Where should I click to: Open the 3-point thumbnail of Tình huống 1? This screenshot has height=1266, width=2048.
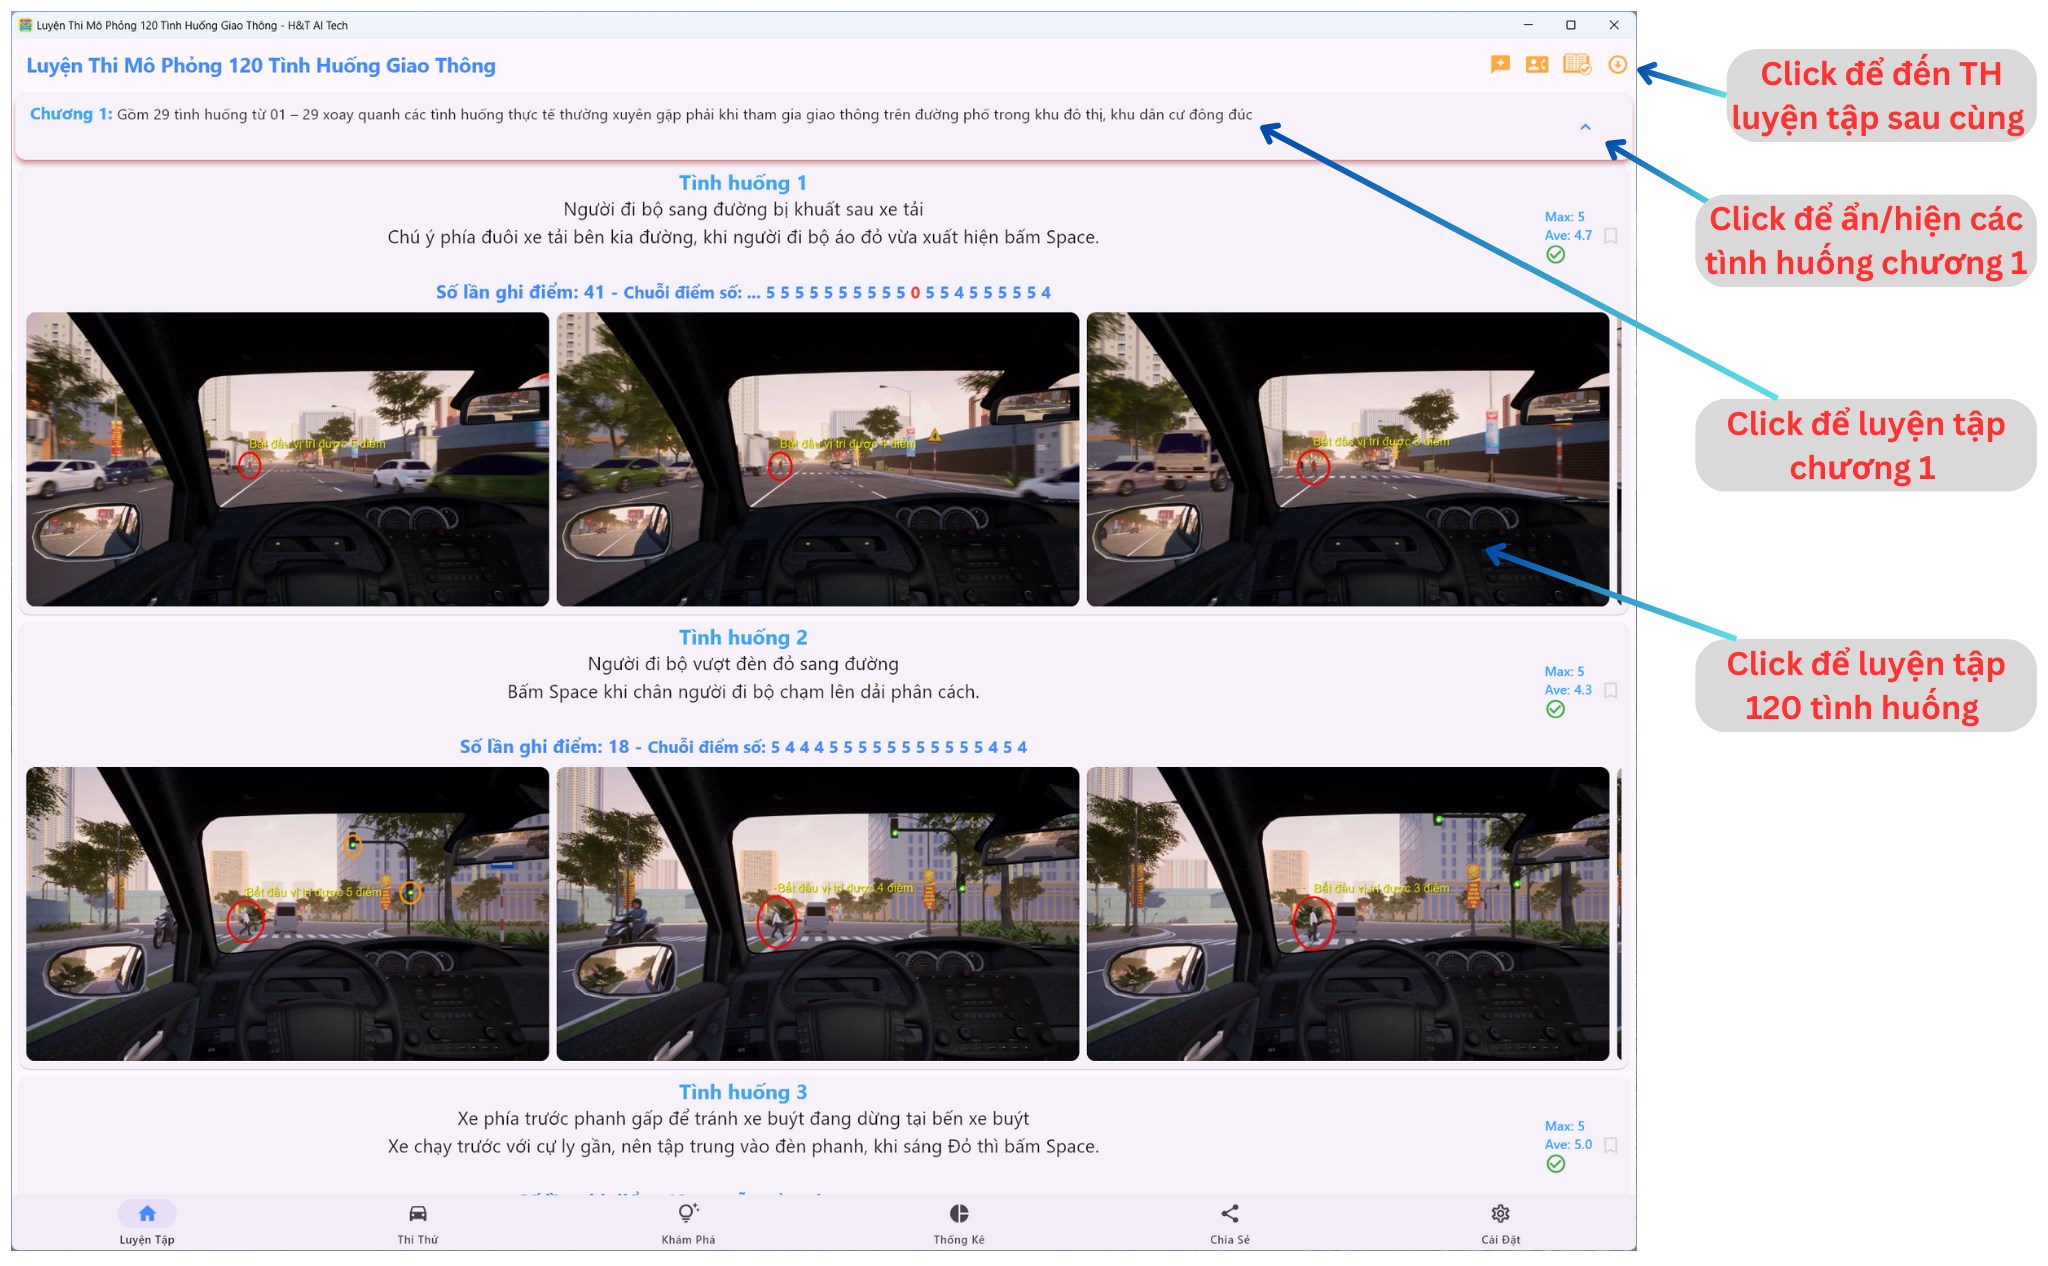(x=1348, y=459)
